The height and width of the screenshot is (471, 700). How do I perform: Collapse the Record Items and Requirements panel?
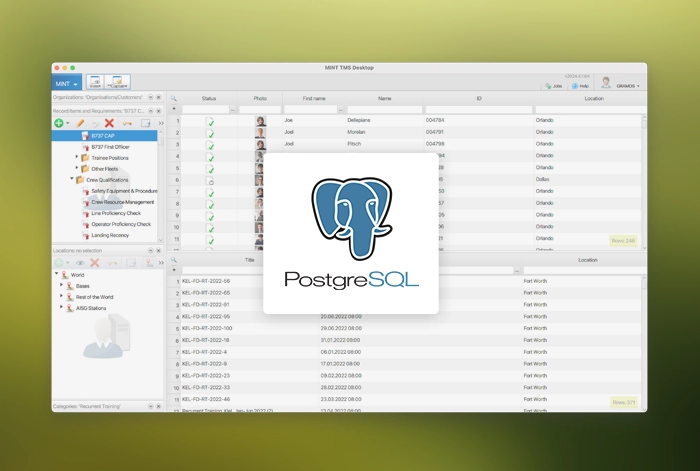coord(150,111)
